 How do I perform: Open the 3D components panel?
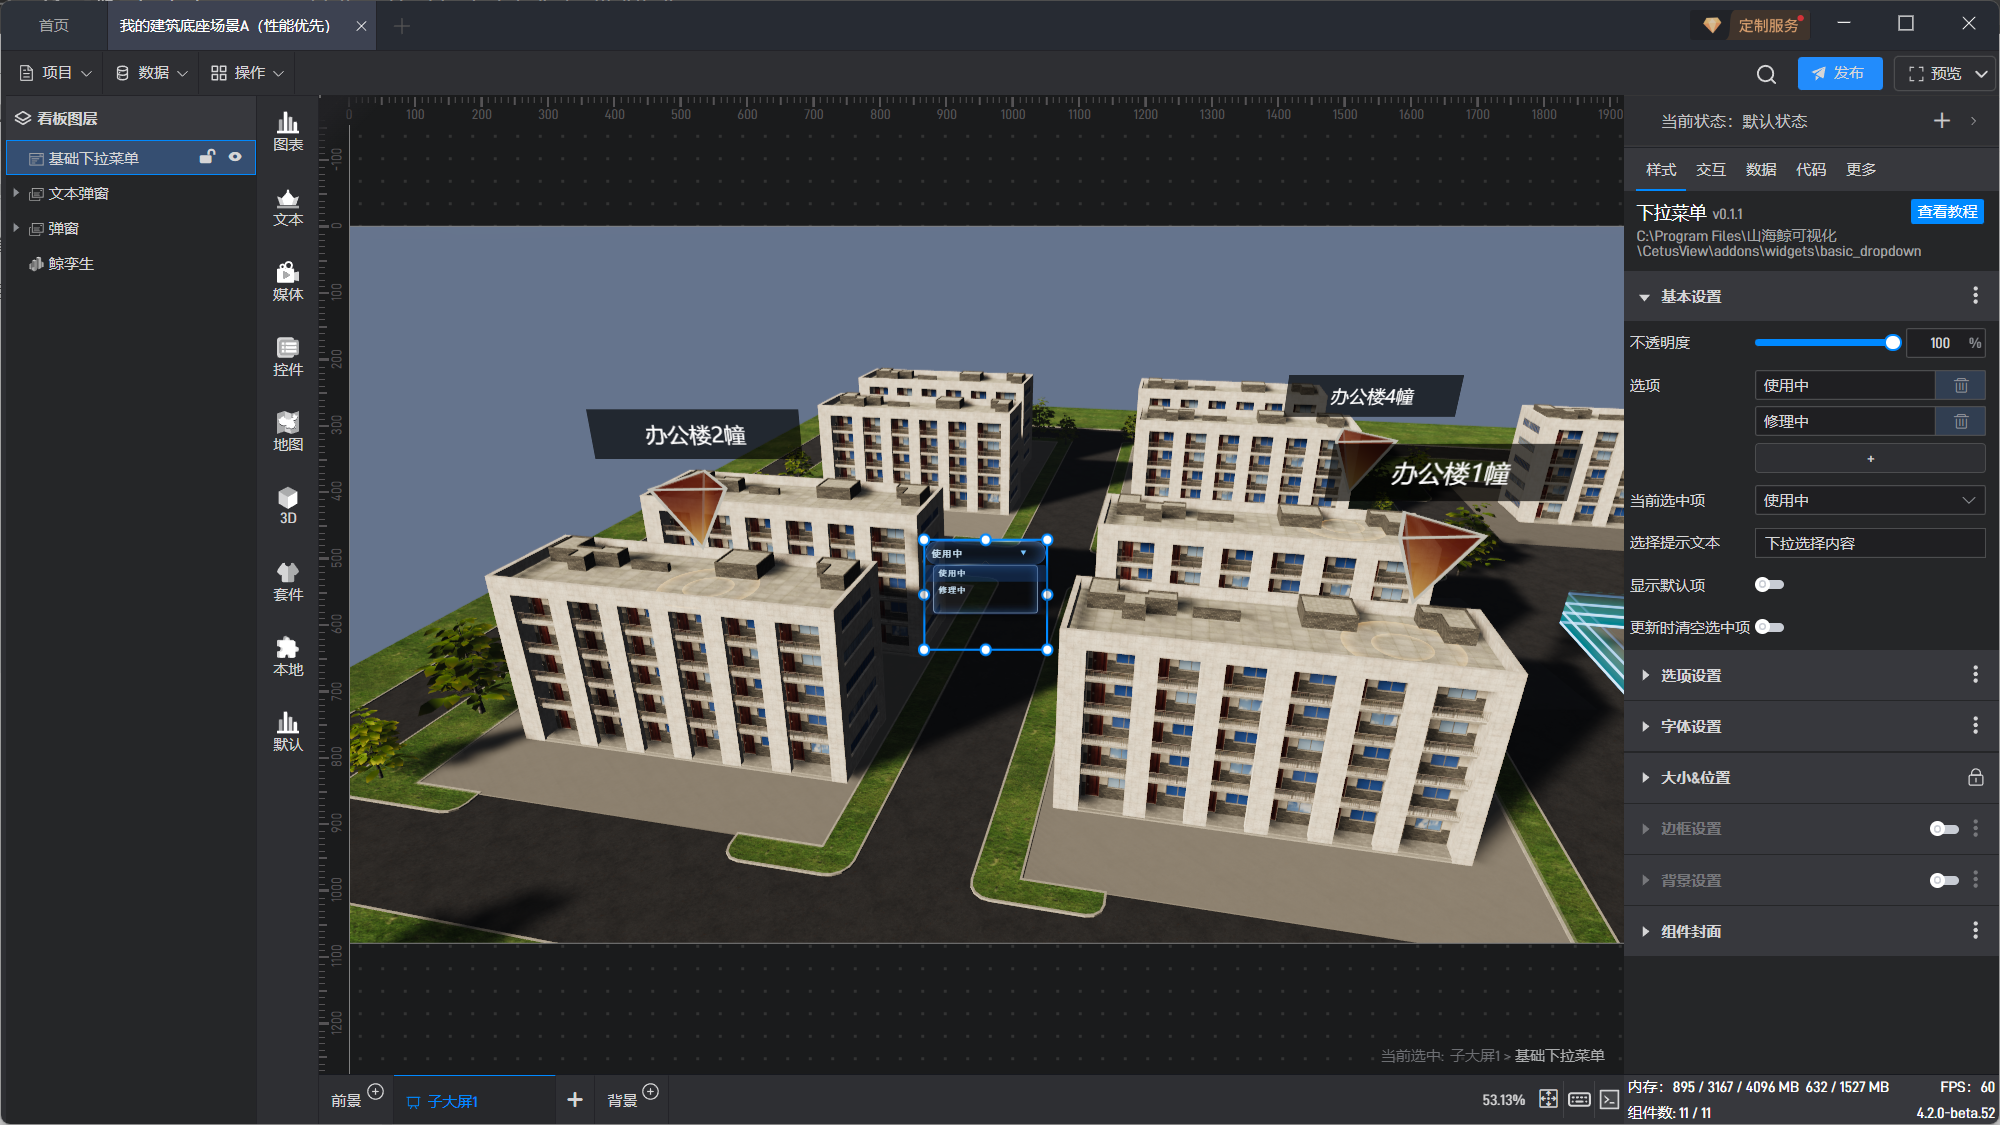pos(288,505)
